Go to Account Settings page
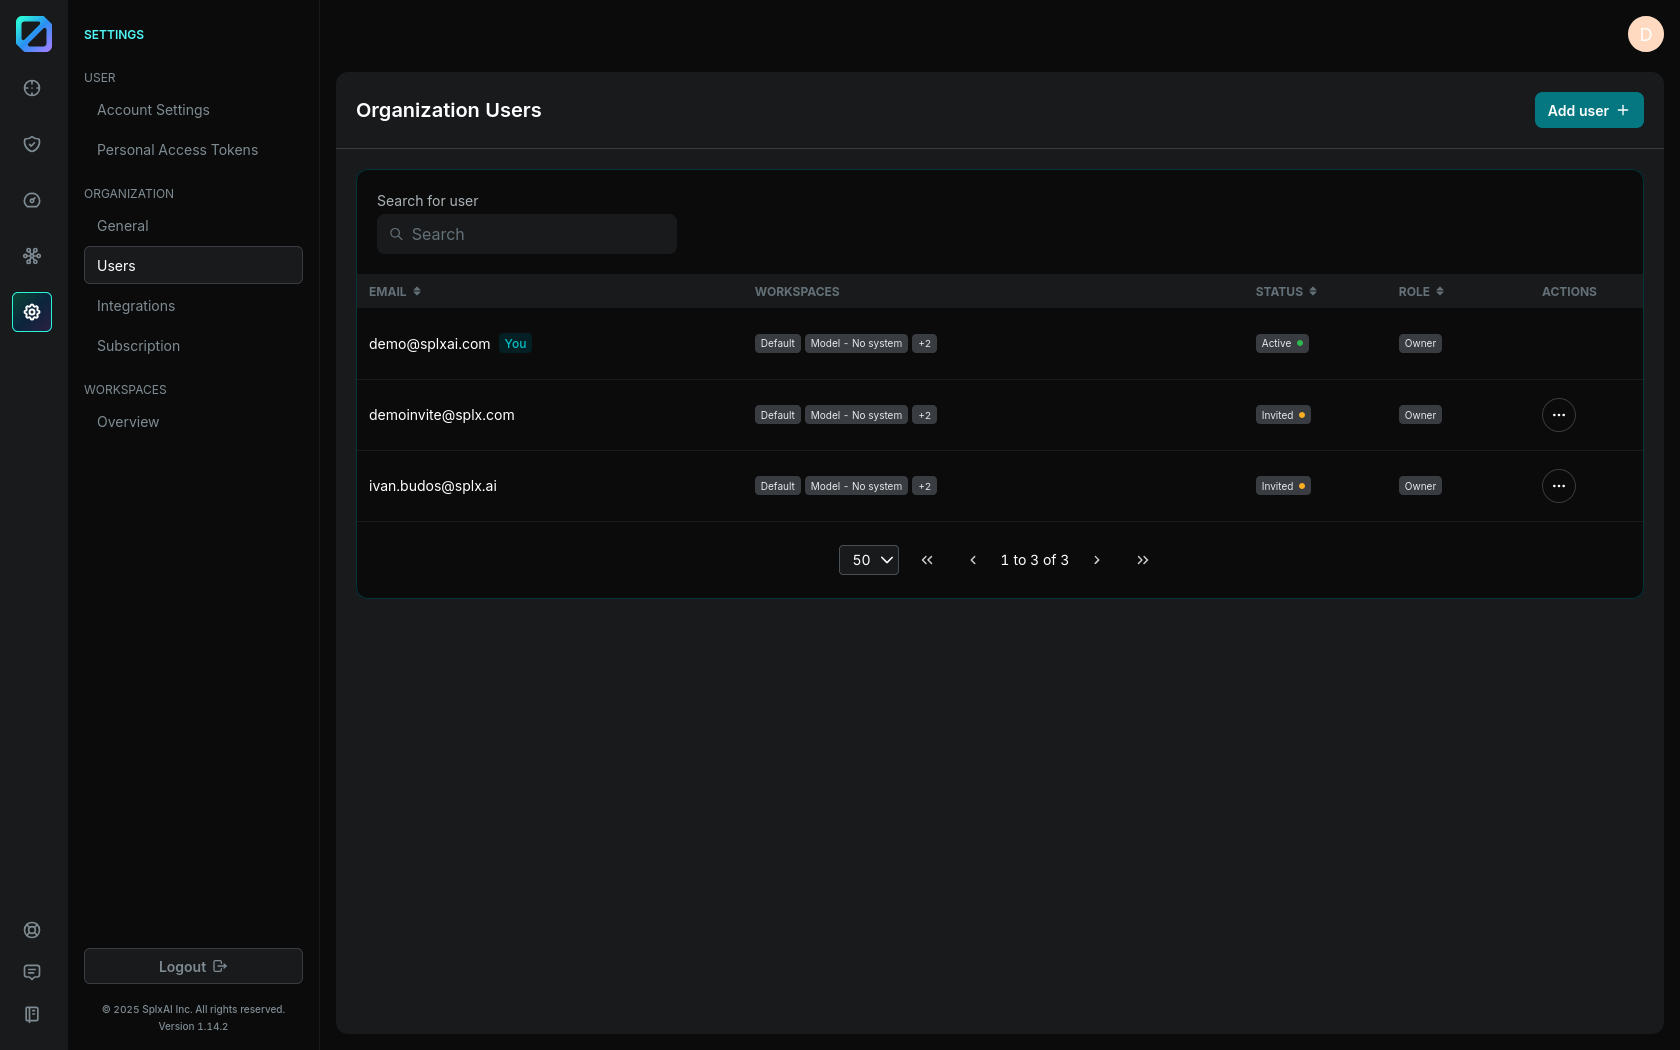Image resolution: width=1680 pixels, height=1050 pixels. pyautogui.click(x=153, y=110)
